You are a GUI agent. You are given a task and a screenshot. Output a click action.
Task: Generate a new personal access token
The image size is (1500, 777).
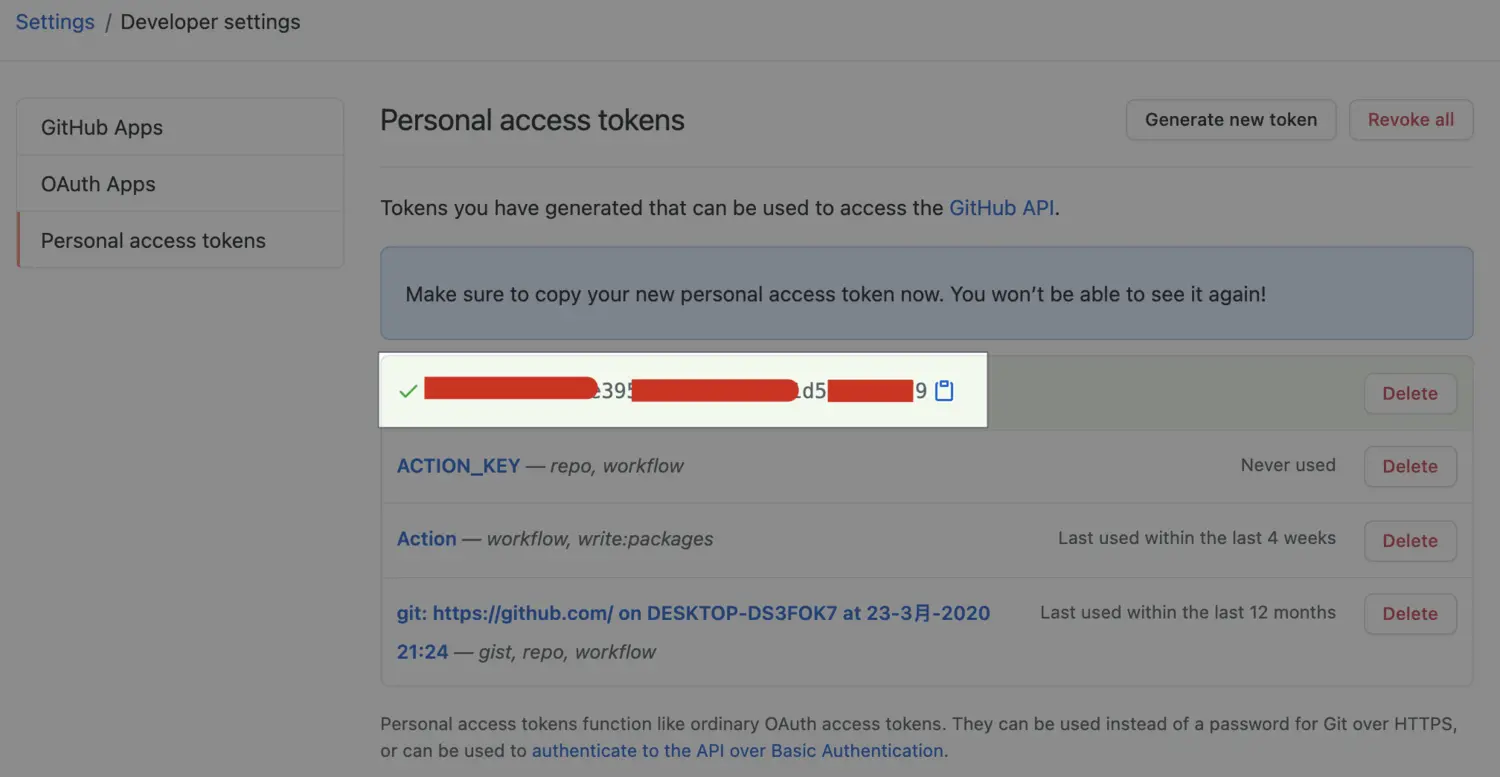(1230, 119)
